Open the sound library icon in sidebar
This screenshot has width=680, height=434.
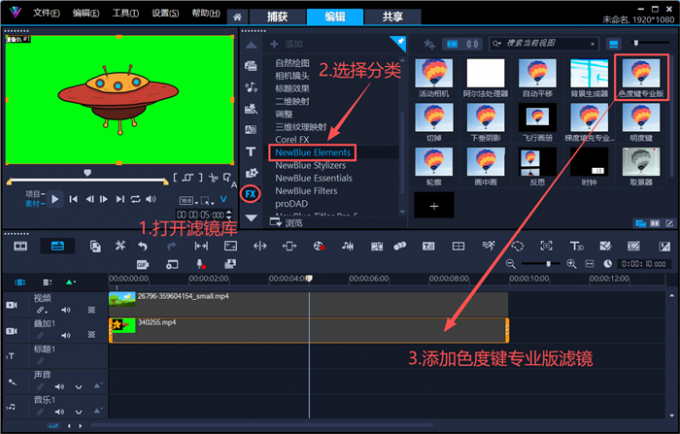[x=251, y=87]
